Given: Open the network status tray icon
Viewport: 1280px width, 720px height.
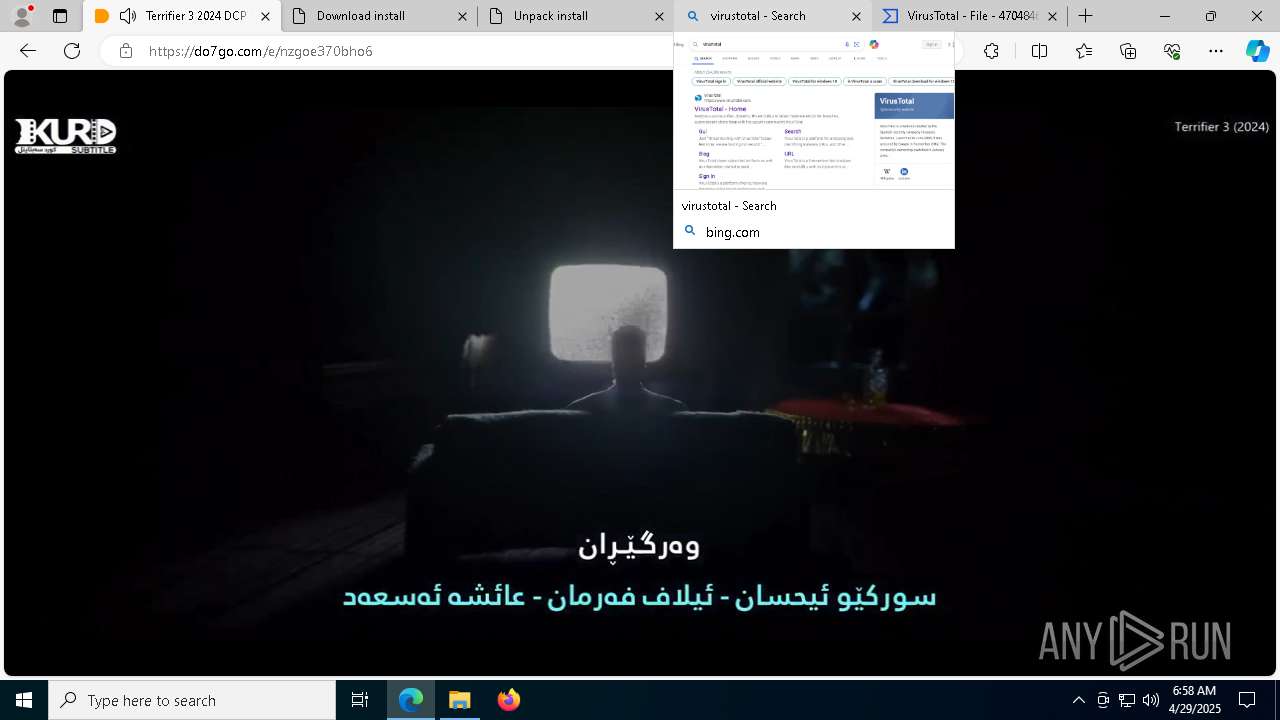Looking at the screenshot, I should coord(1127,700).
